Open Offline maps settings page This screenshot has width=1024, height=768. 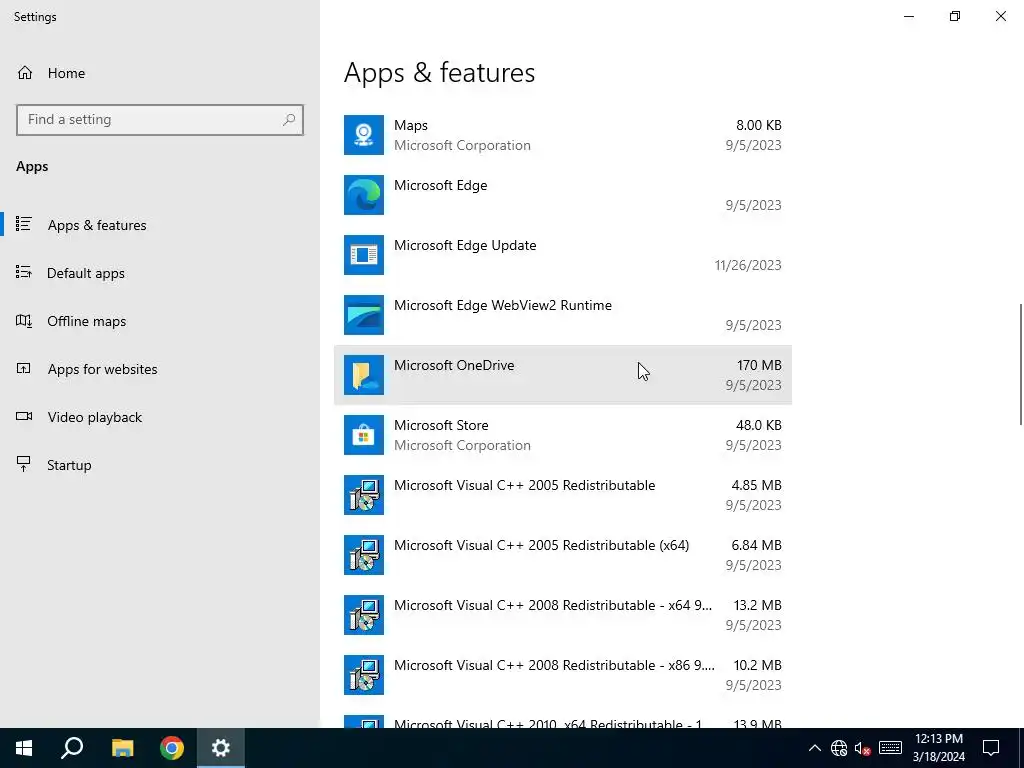[160, 321]
